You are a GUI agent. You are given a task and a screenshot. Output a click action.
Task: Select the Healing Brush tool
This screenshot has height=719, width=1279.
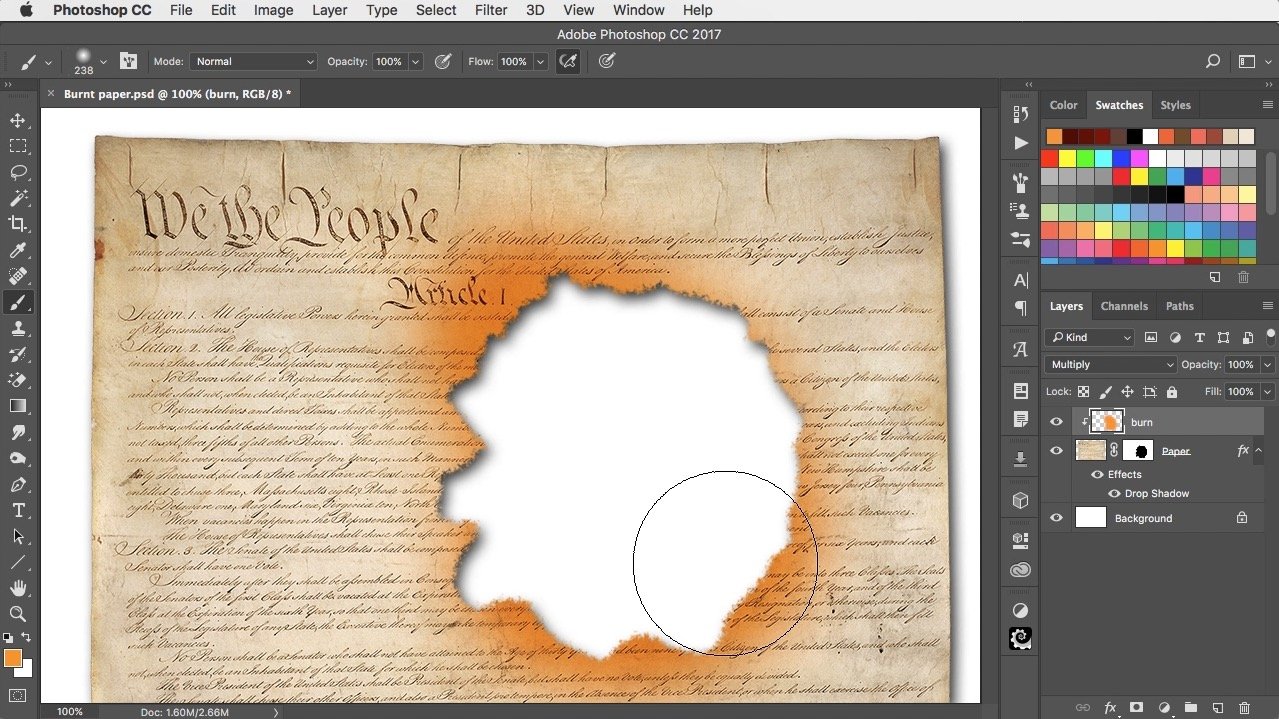coord(18,276)
